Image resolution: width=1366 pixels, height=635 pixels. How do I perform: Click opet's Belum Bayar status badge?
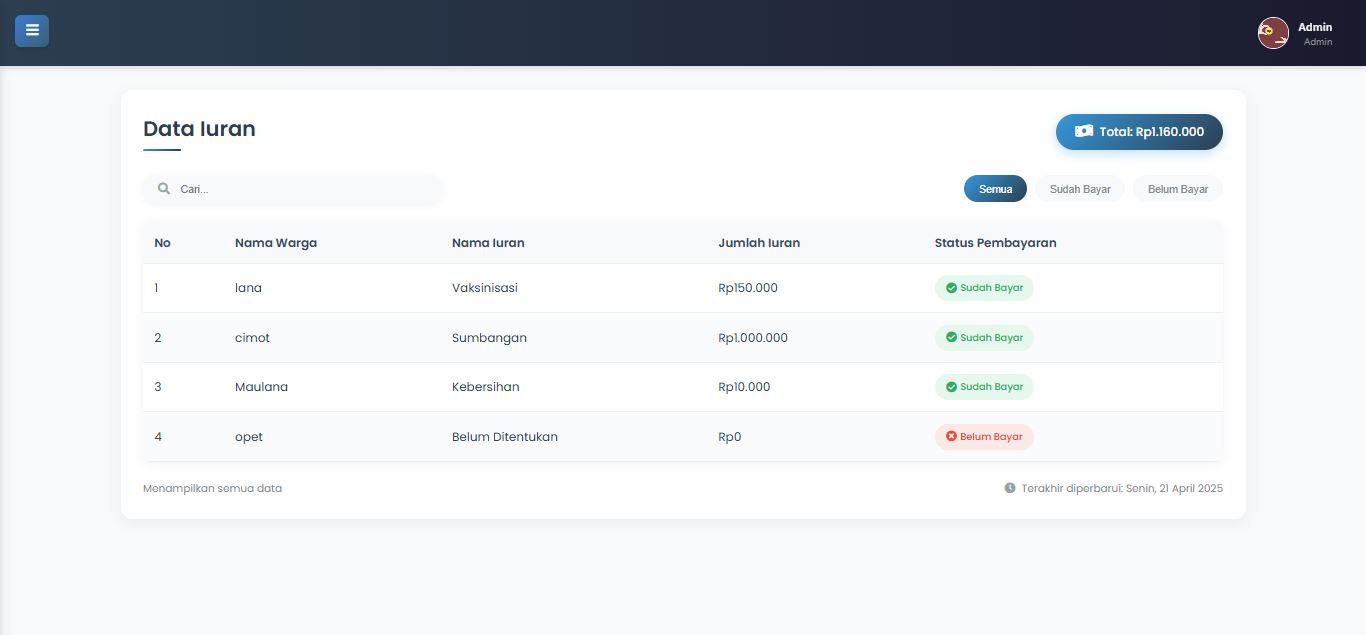tap(984, 437)
